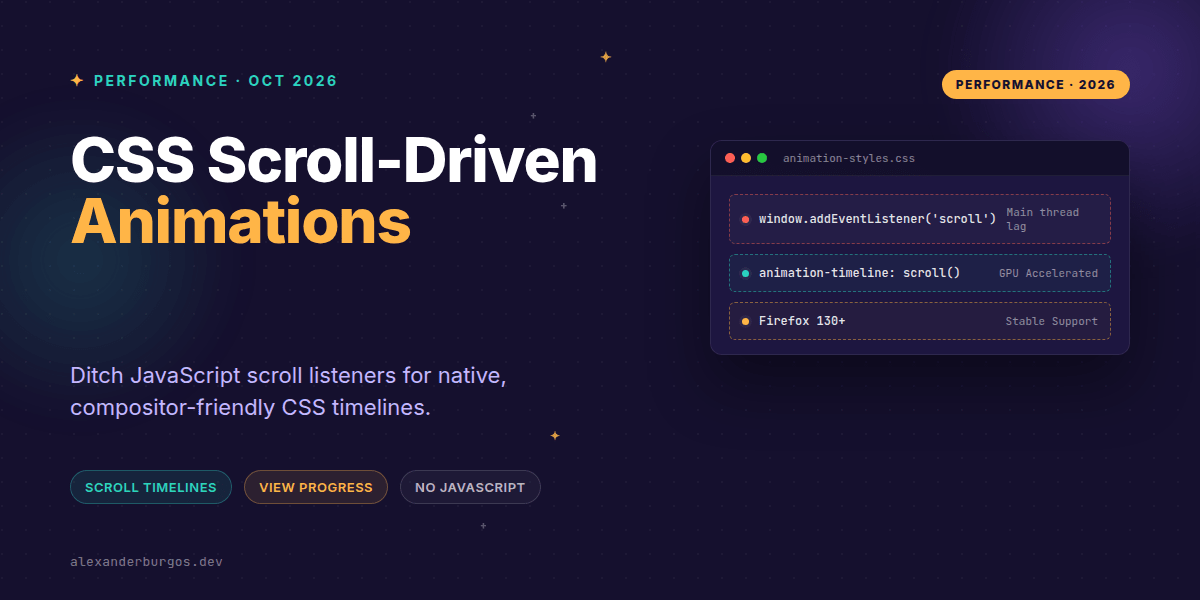The width and height of the screenshot is (1200, 600).
Task: Click the red dot in code window titlebar
Action: pos(730,158)
